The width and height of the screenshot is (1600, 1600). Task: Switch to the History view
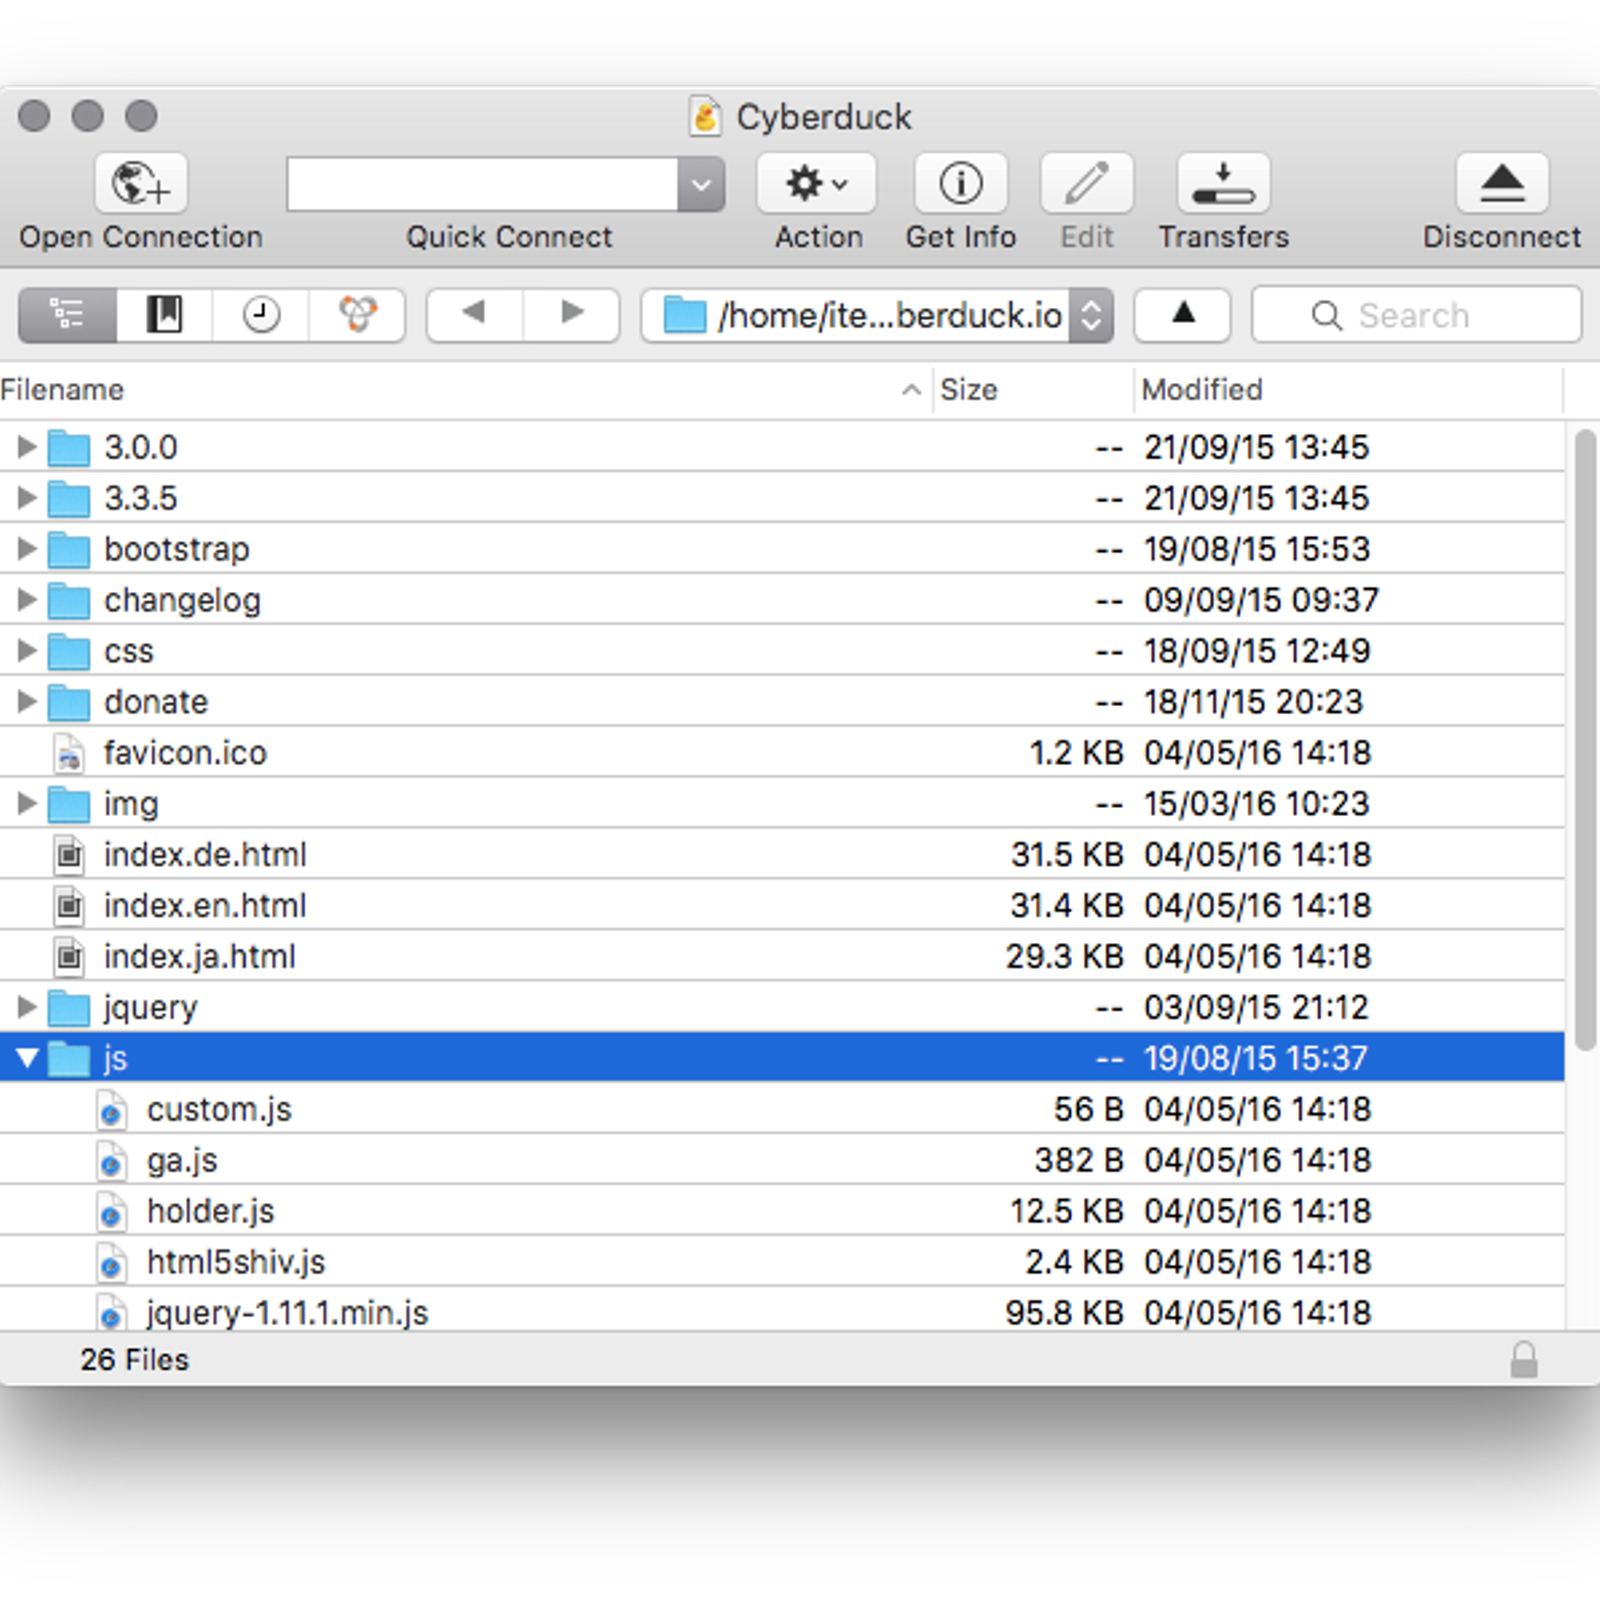pyautogui.click(x=261, y=315)
